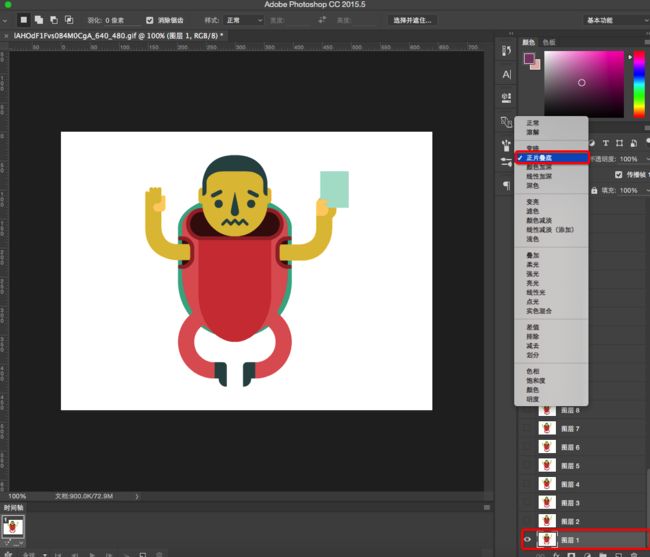This screenshot has height=557, width=650.
Task: Show 图层 2 visibility box
Action: (x=527, y=521)
